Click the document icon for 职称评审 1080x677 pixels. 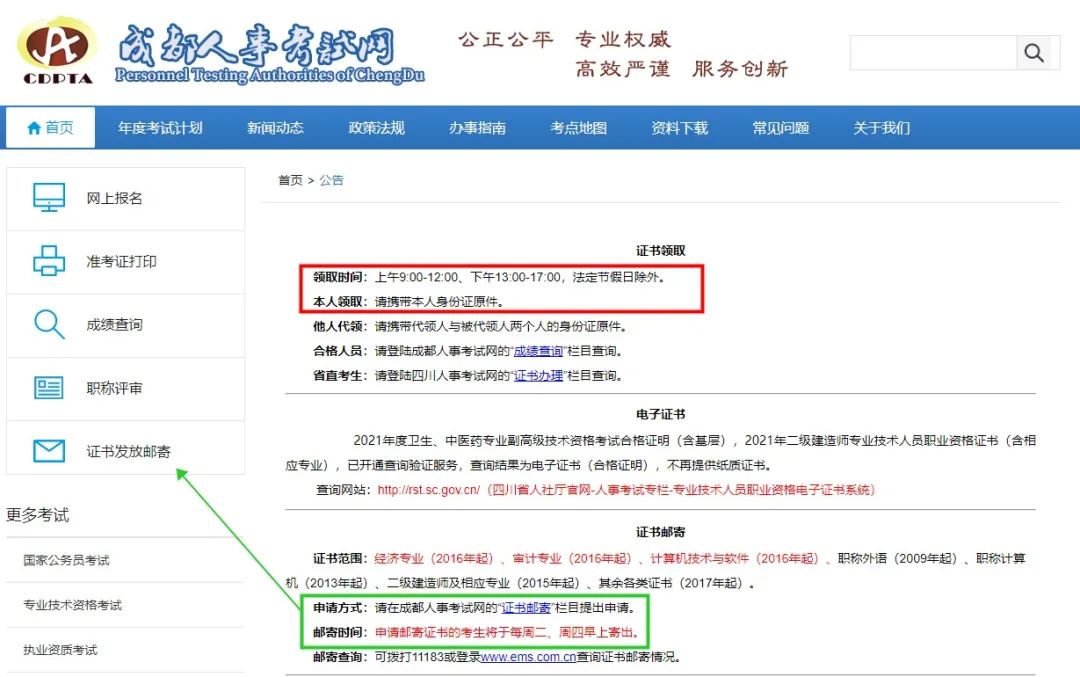[x=49, y=388]
